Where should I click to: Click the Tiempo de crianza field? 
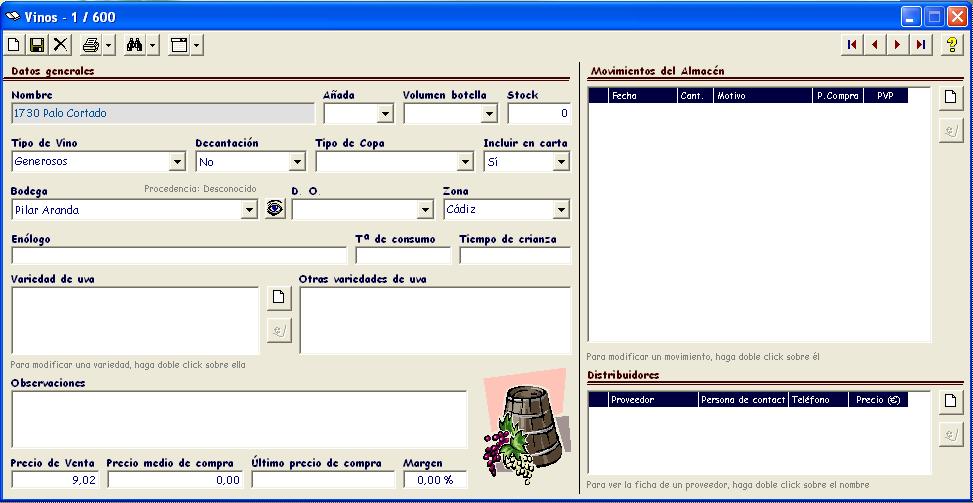click(515, 255)
